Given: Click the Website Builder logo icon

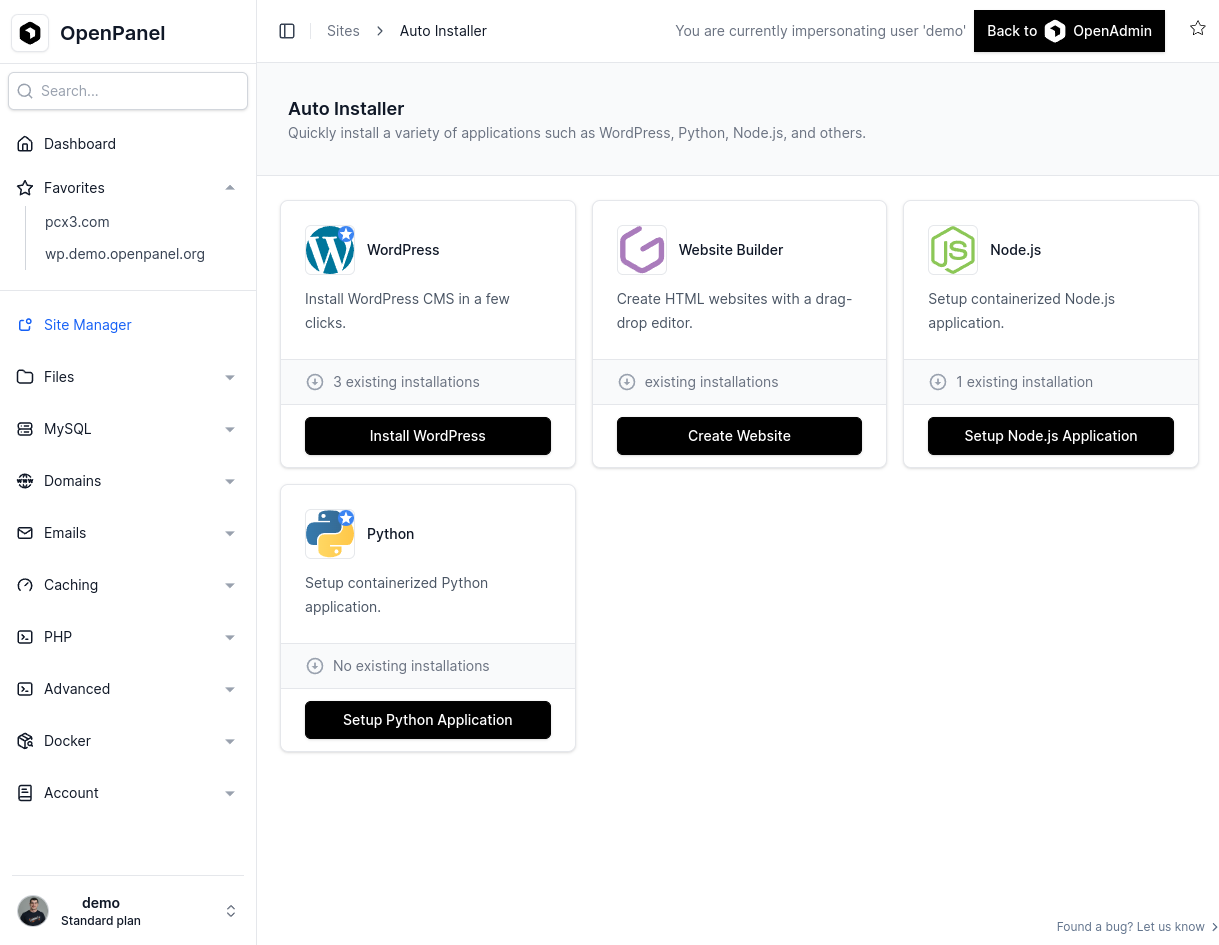Looking at the screenshot, I should [642, 250].
